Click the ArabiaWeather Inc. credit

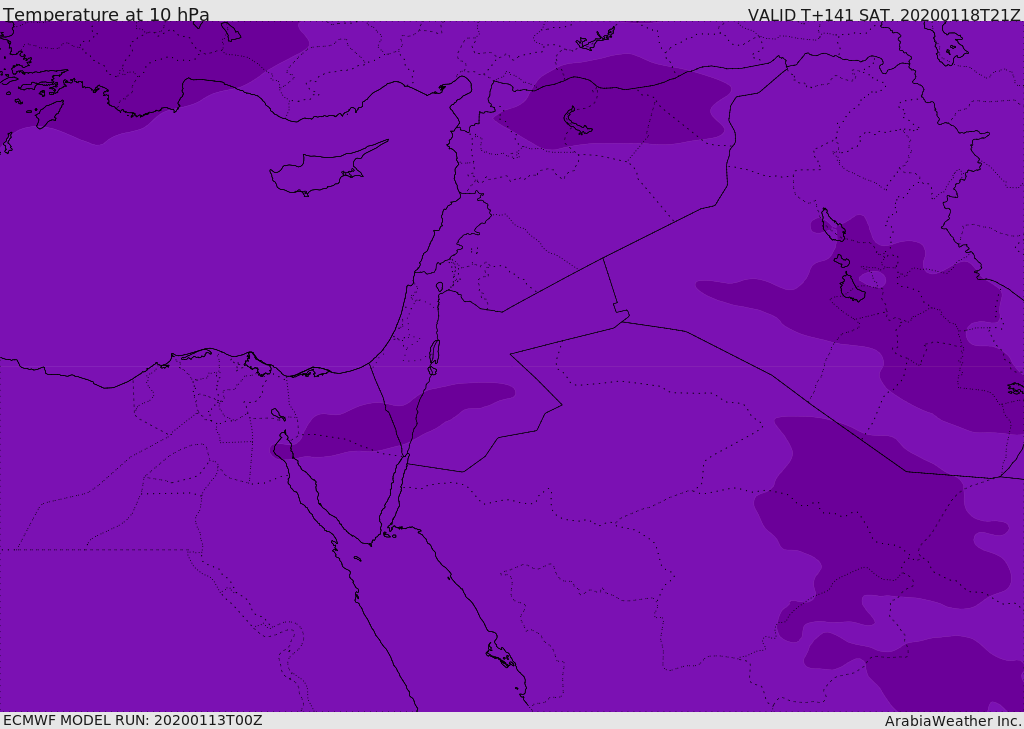[x=953, y=721]
